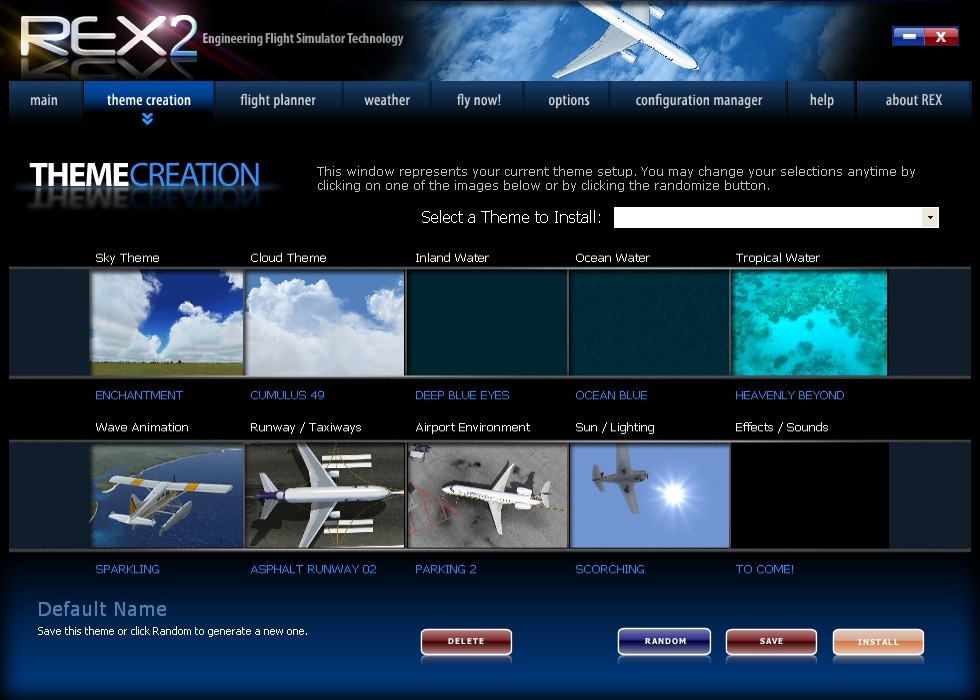Pick the Tropical Water reef thumbnail
The width and height of the screenshot is (980, 700).
click(809, 323)
